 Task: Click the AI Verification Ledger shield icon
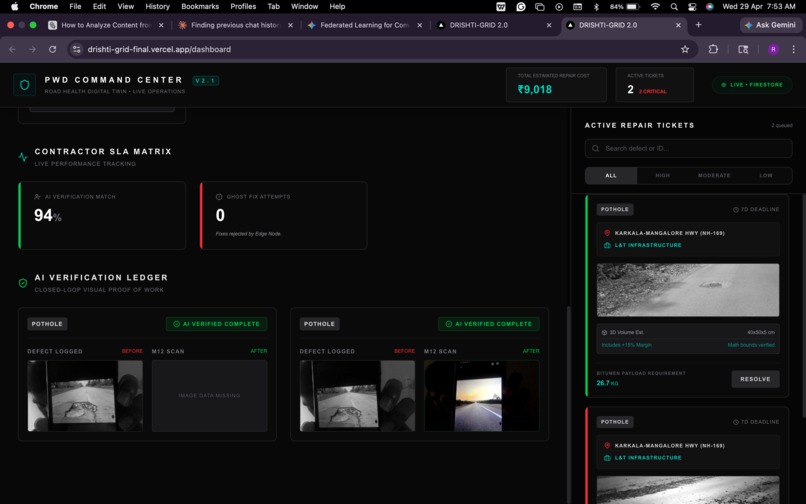coord(23,283)
